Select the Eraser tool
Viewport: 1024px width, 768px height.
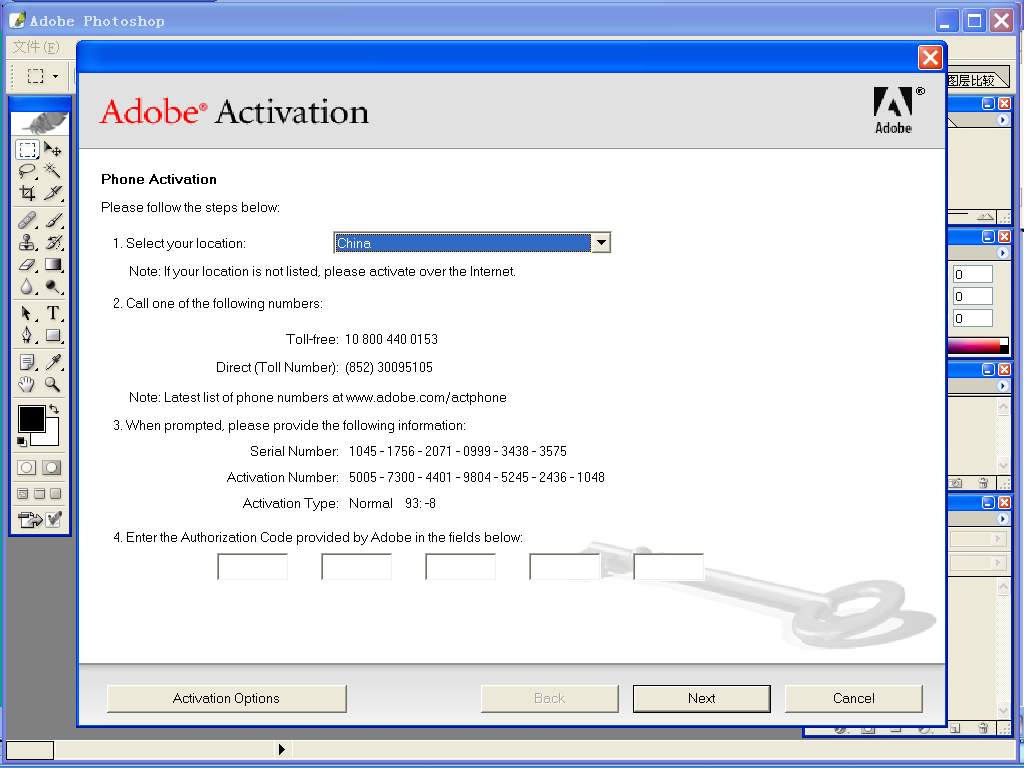(27, 264)
